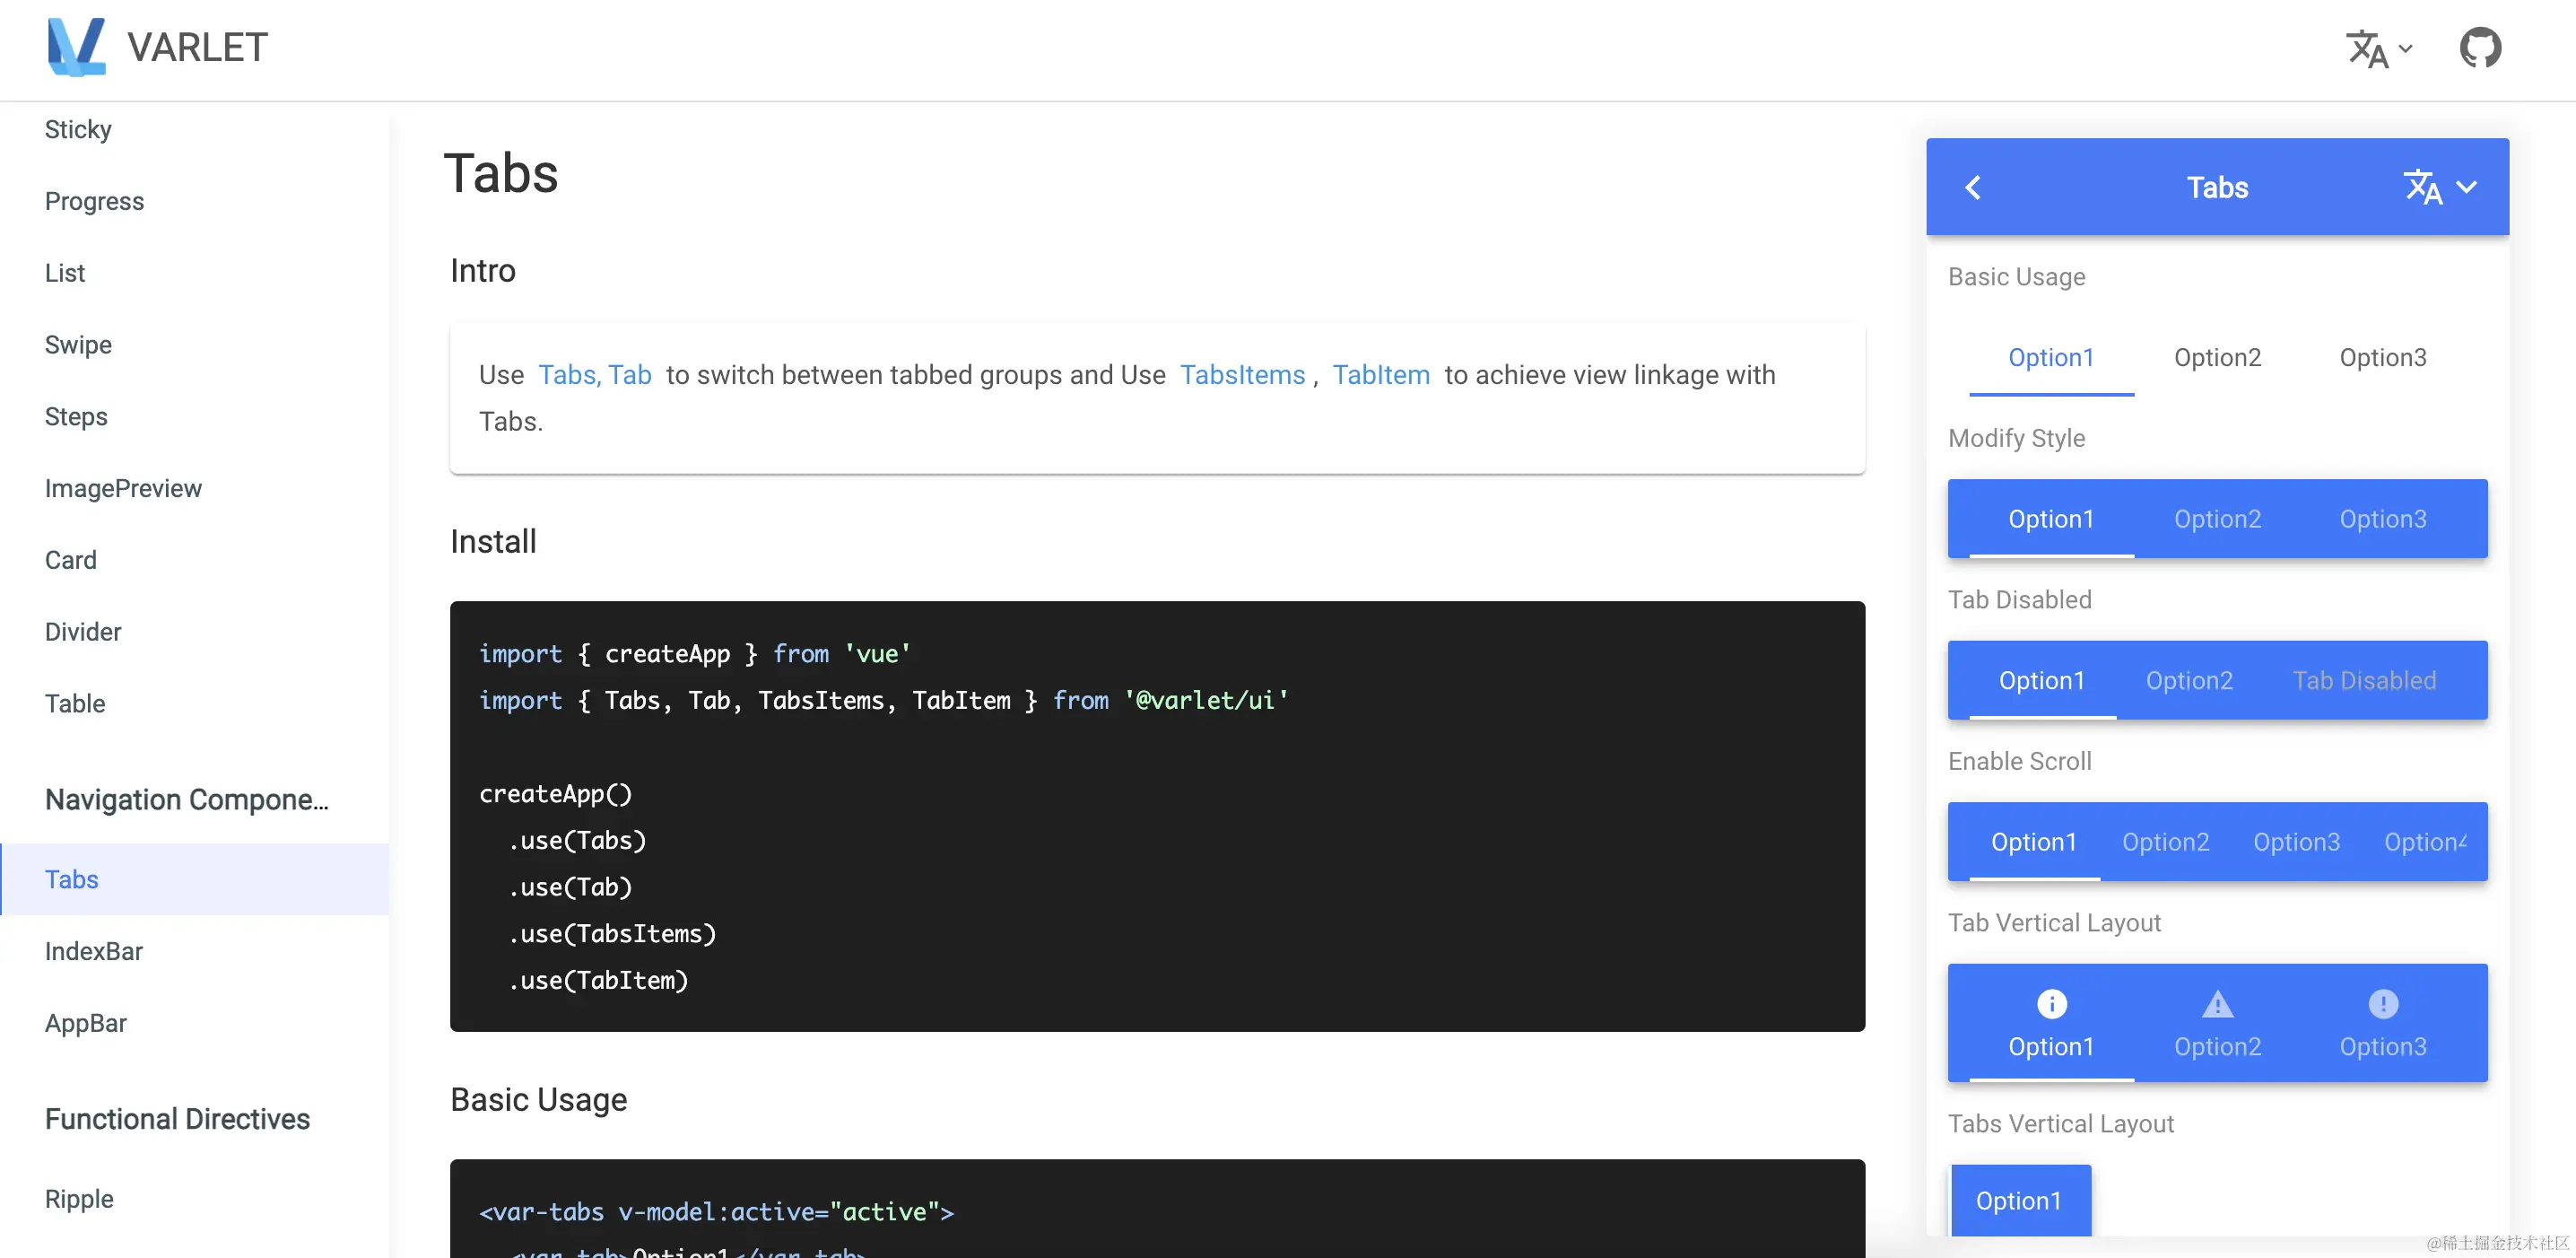The height and width of the screenshot is (1258, 2576).
Task: Click the TabItem link in intro
Action: click(x=1381, y=375)
